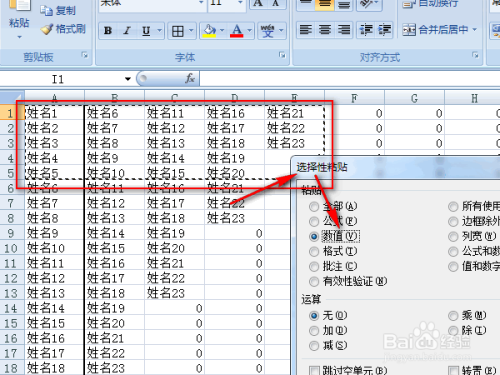Align text left

click(x=305, y=30)
